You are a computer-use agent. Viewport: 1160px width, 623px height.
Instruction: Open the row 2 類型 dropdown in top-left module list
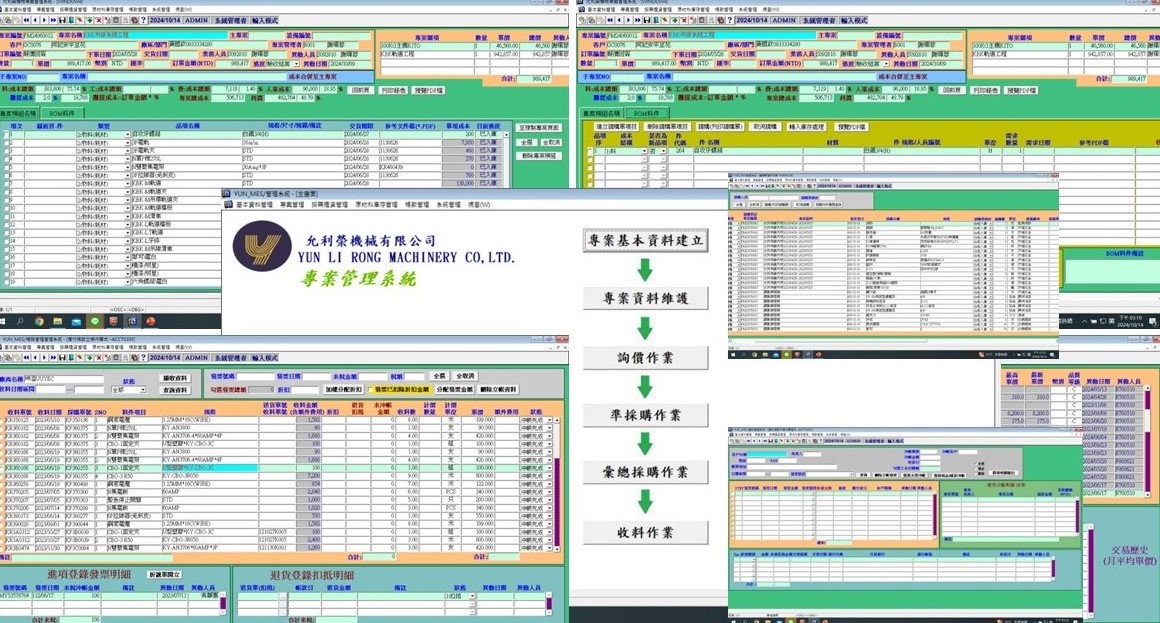click(127, 143)
